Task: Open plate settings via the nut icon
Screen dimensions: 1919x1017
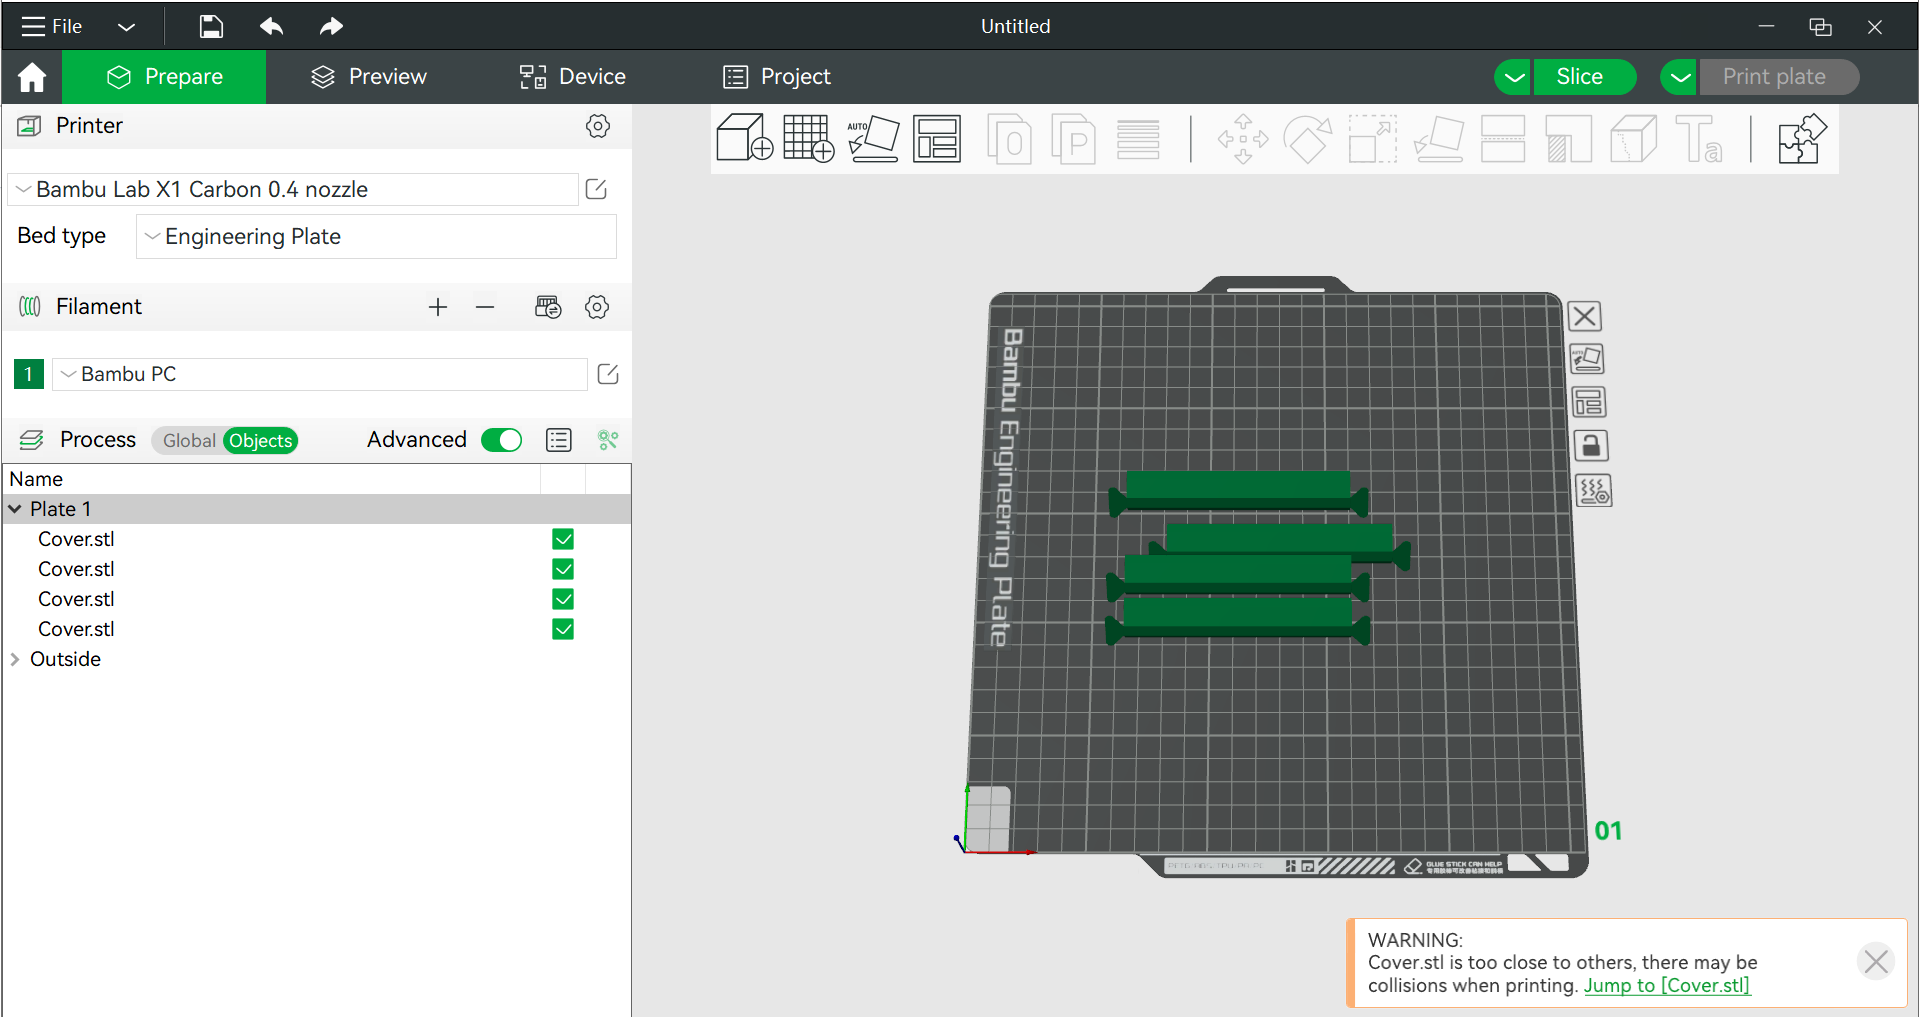Action: tap(1593, 490)
